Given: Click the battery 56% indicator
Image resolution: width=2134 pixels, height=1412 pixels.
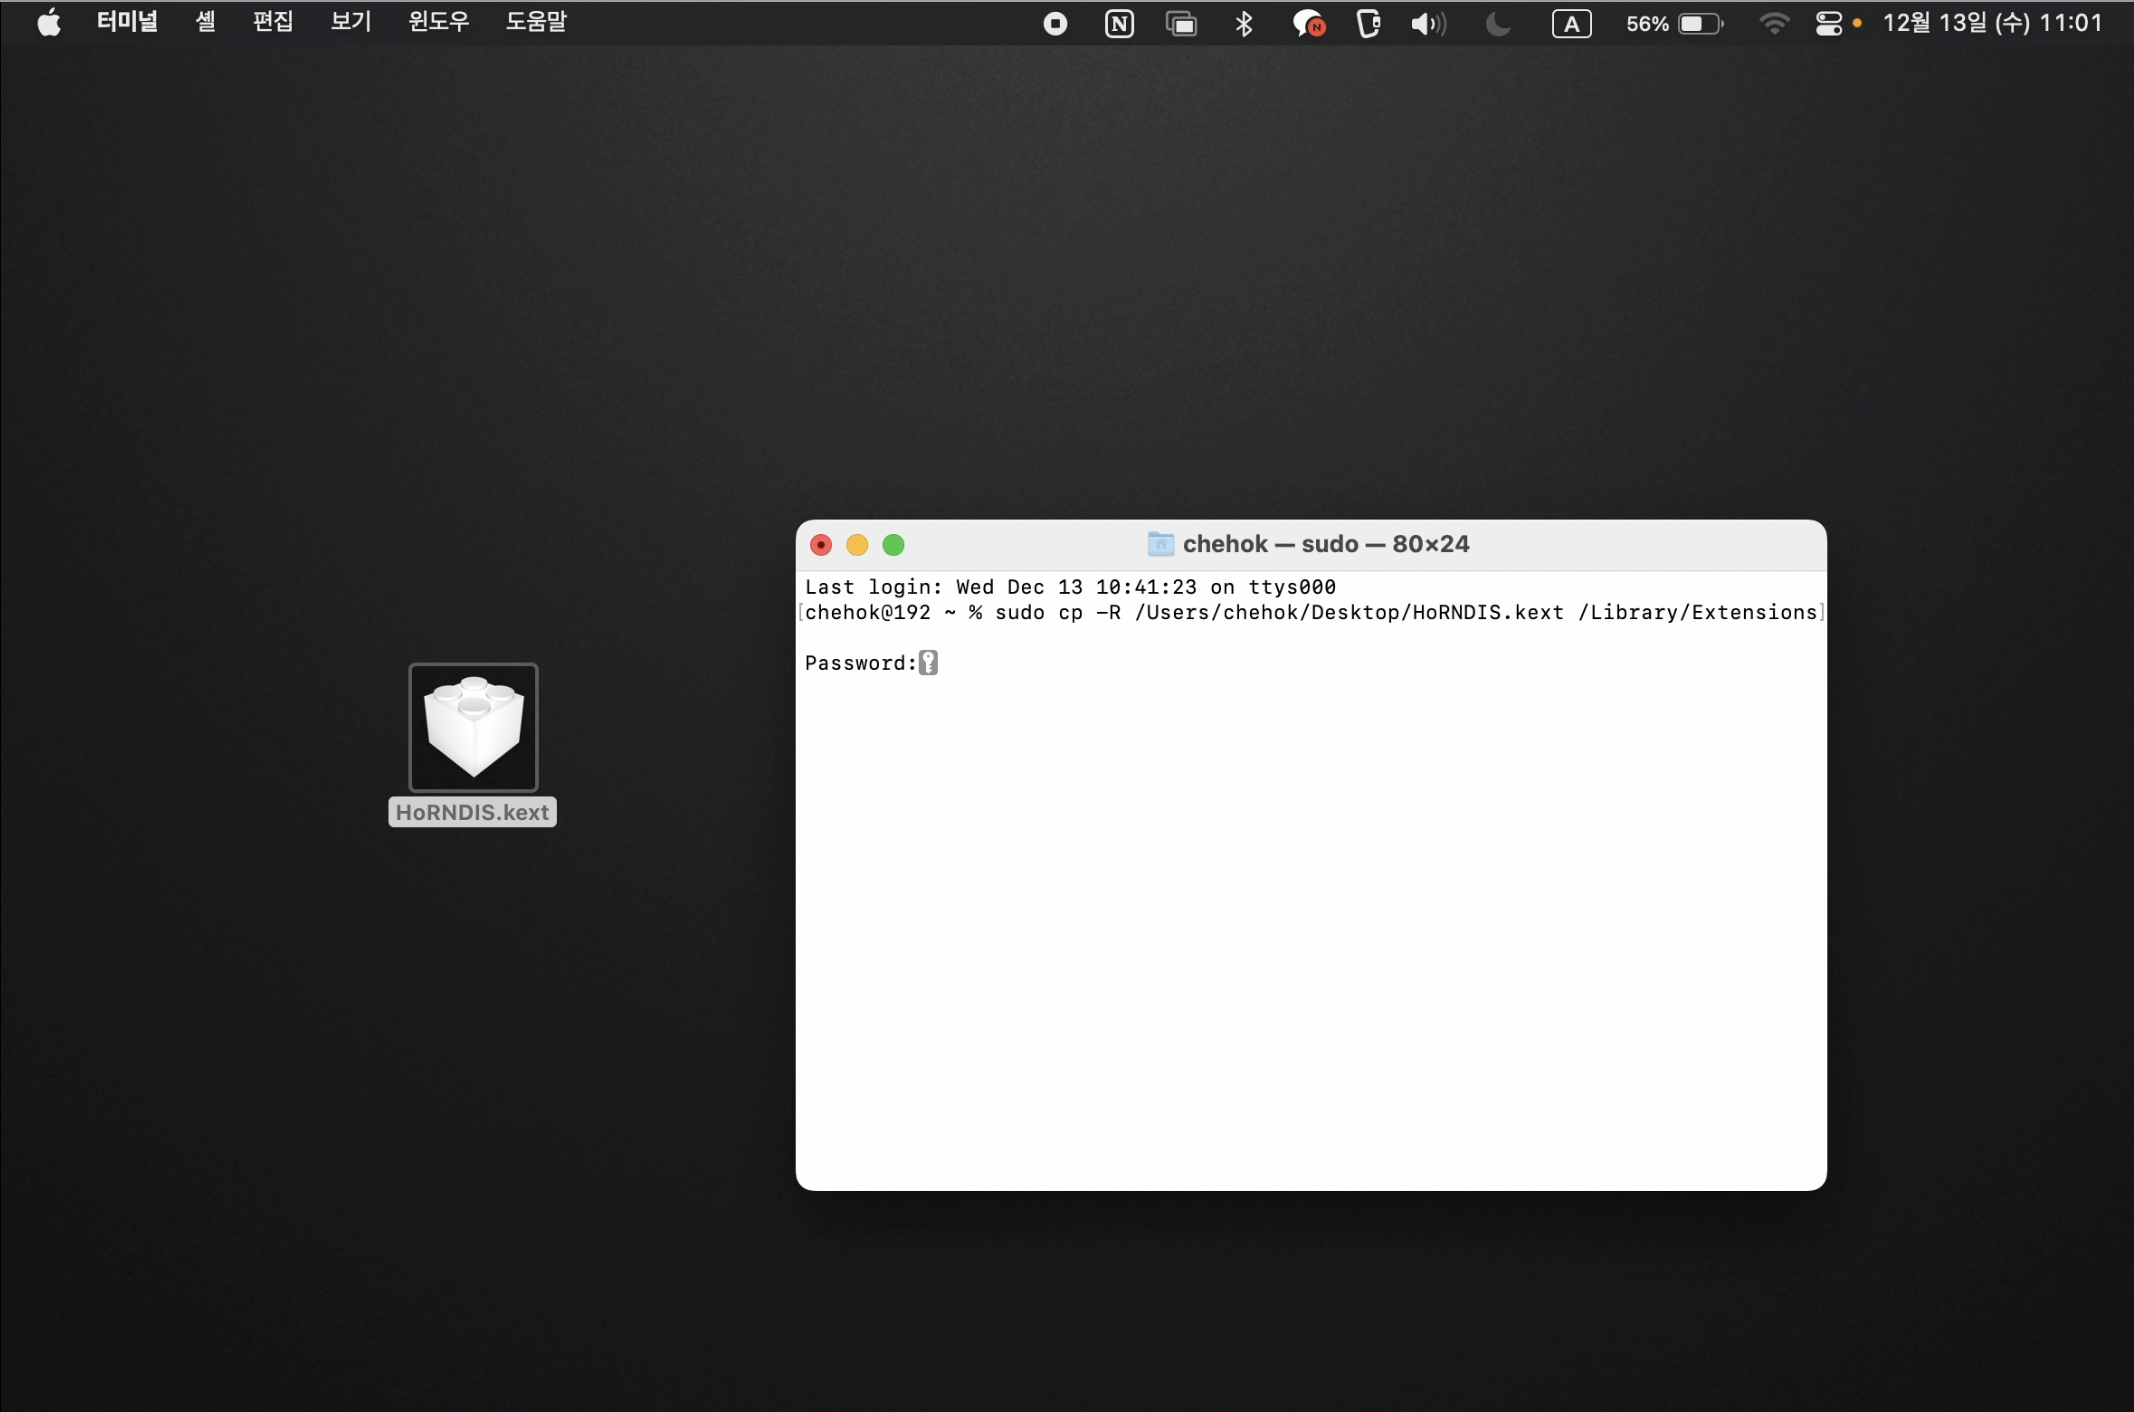Looking at the screenshot, I should pos(1674,24).
